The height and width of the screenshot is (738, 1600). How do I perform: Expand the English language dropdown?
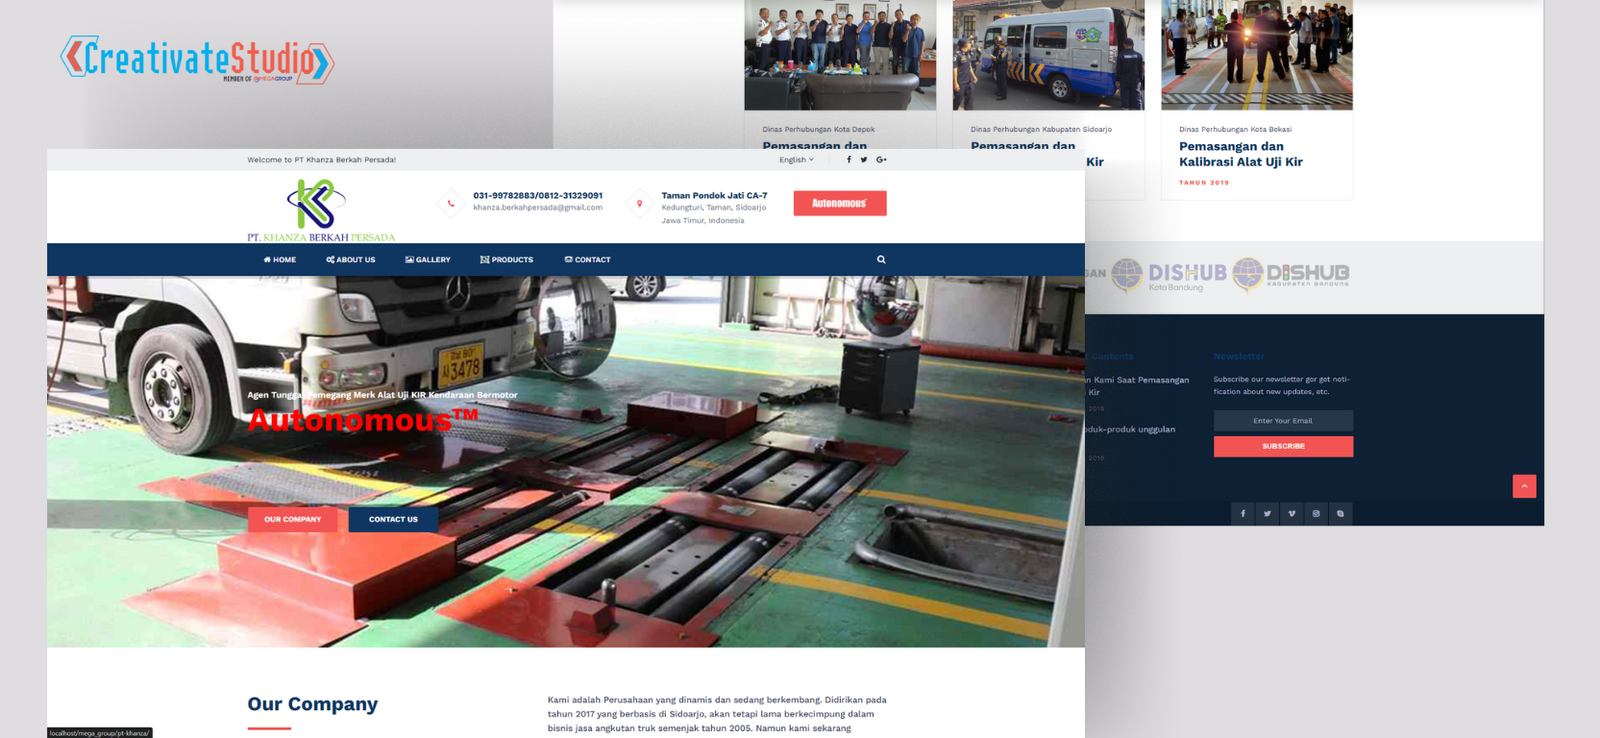(796, 160)
